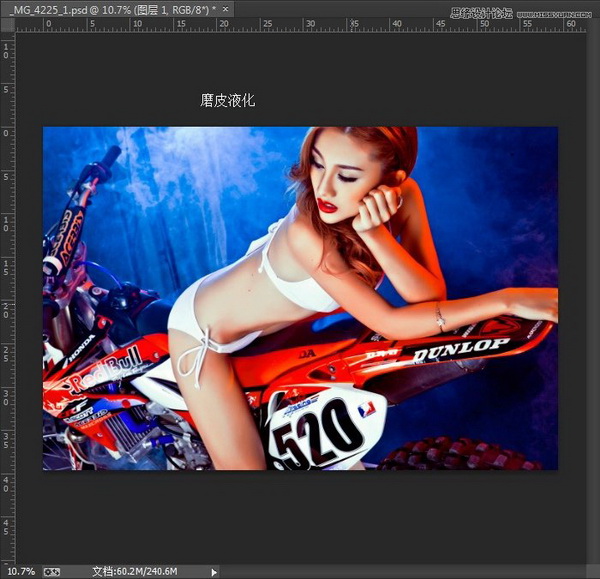This screenshot has width=600, height=579.
Task: Click the 文档:60.2M/240.6M document size readout
Action: click(134, 572)
